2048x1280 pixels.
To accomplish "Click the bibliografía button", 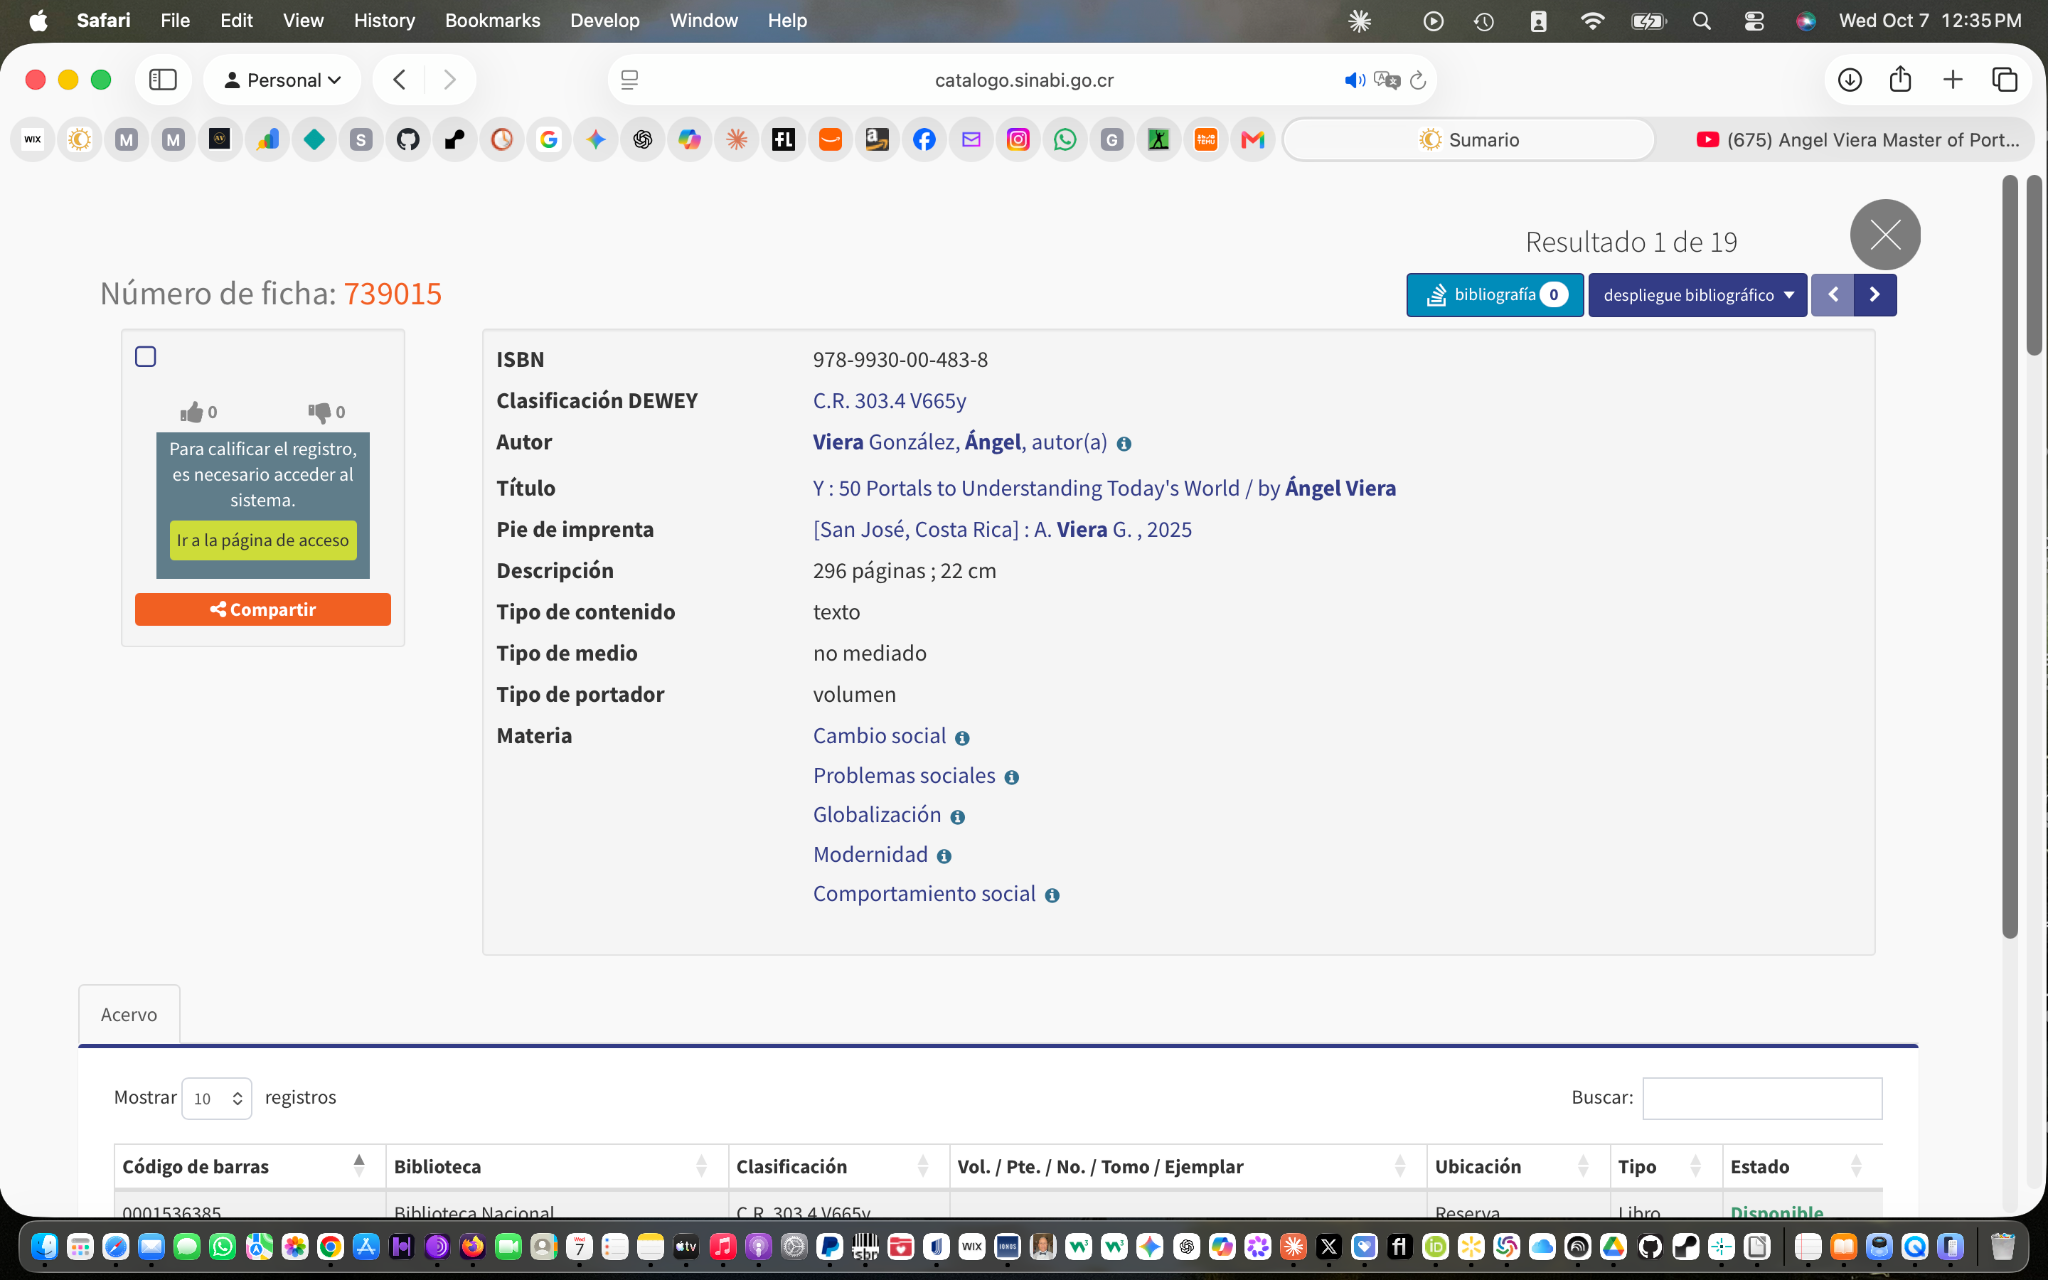I will [x=1495, y=295].
